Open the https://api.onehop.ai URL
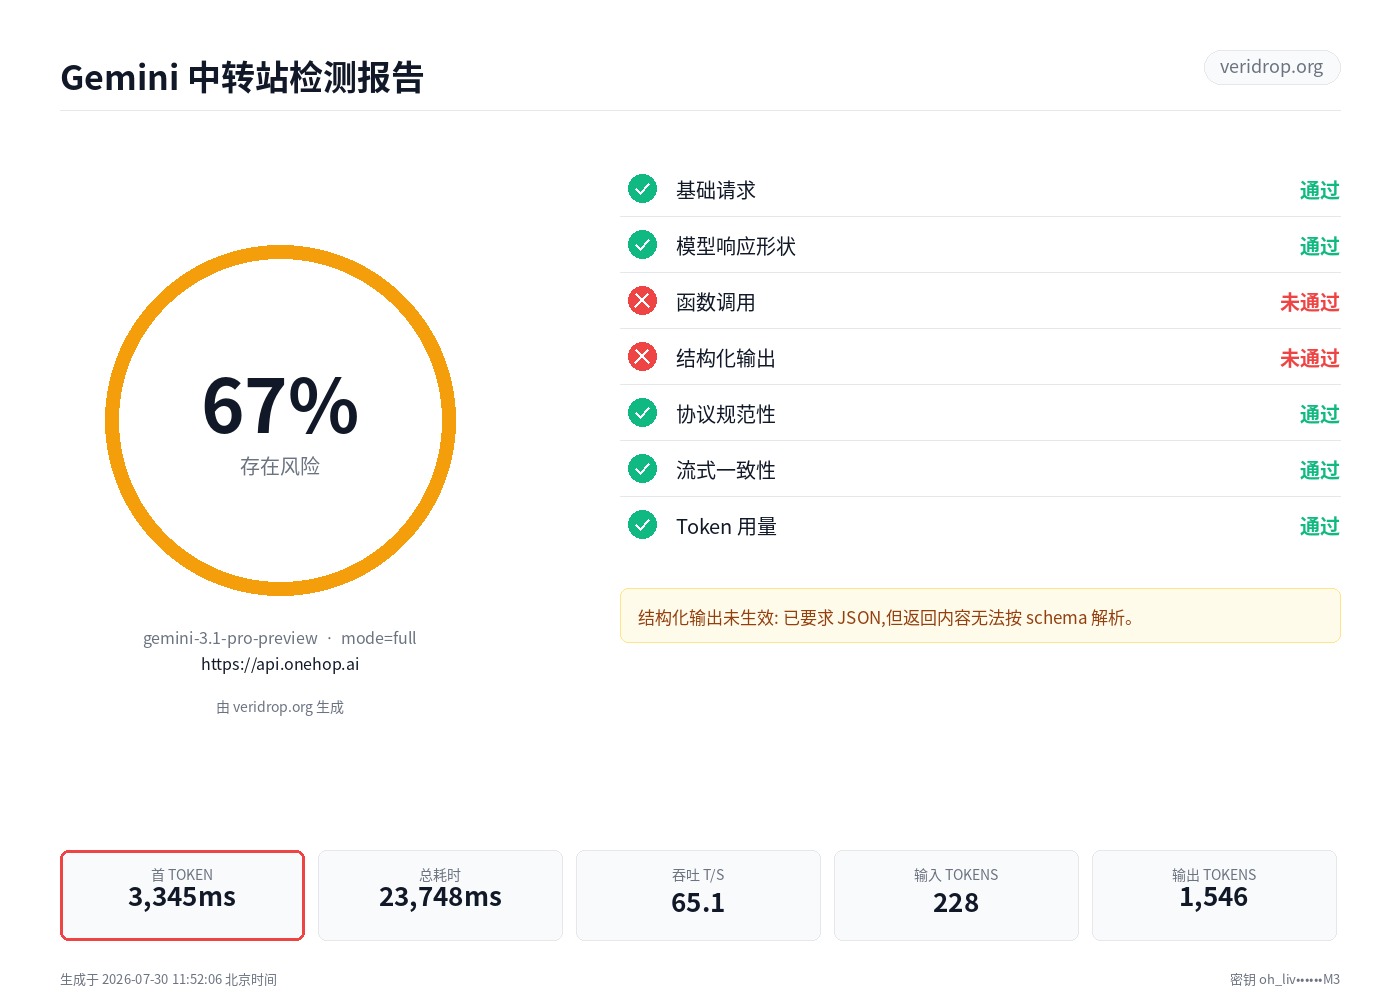Viewport: 1400px width, 1000px height. click(x=280, y=664)
